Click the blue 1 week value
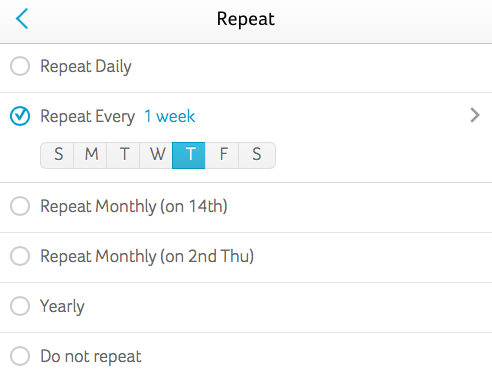 170,116
